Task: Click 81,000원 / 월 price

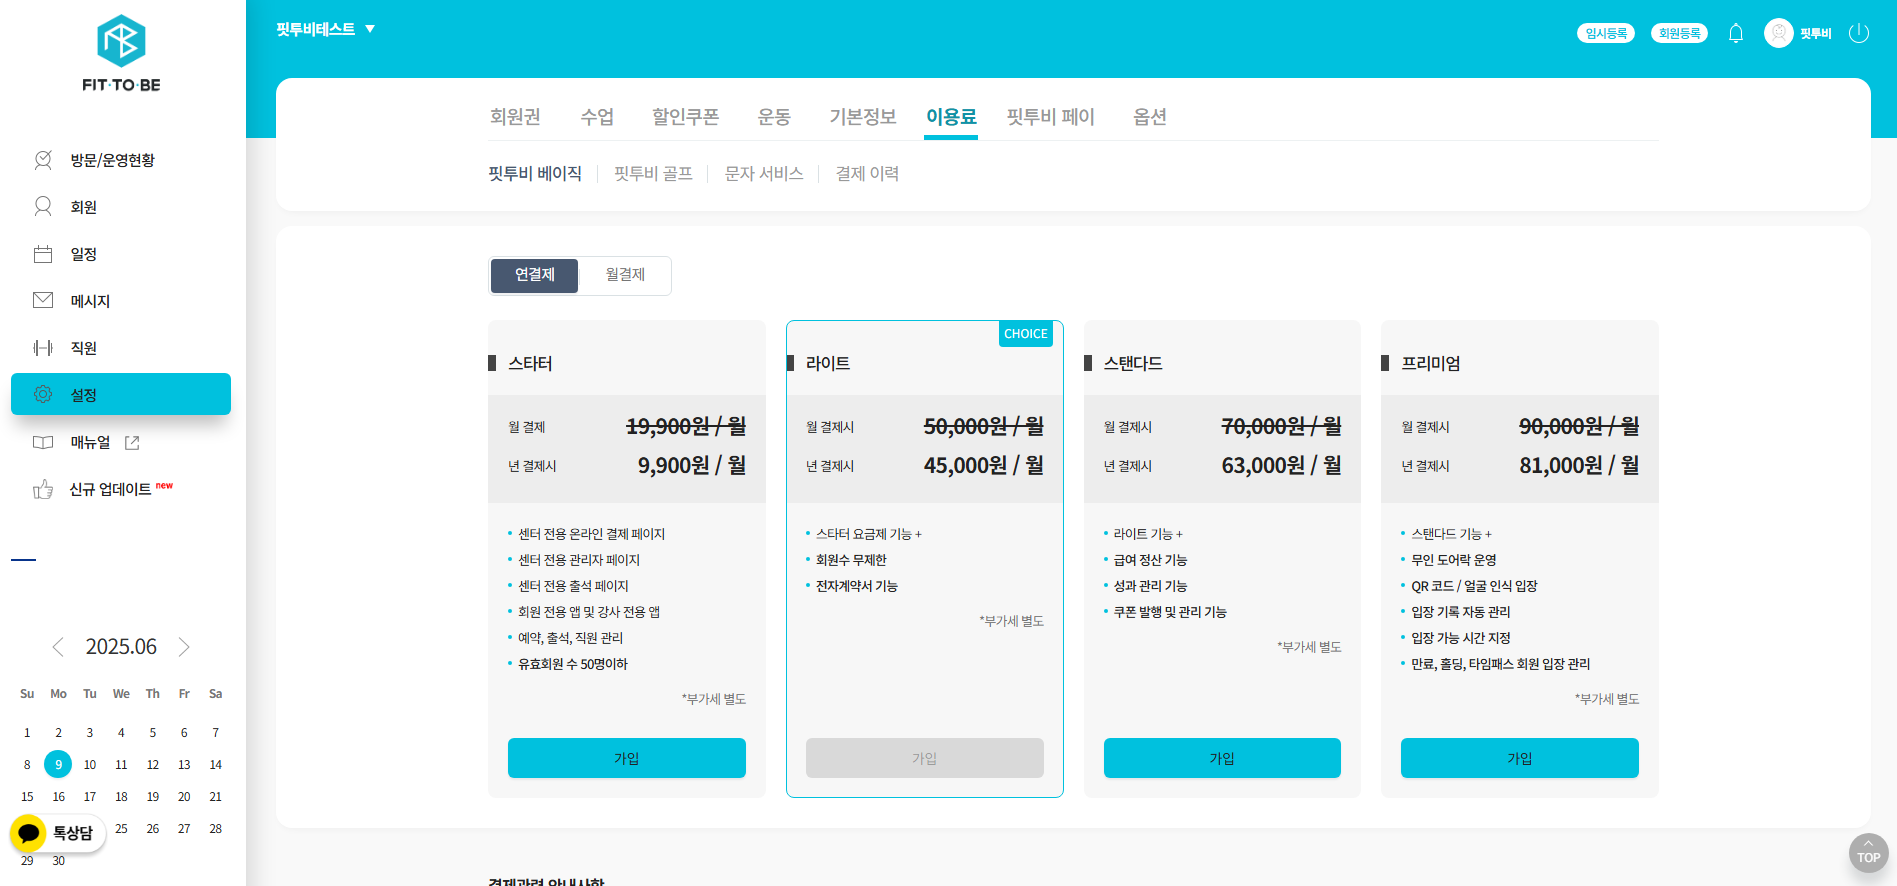Action: [1579, 465]
